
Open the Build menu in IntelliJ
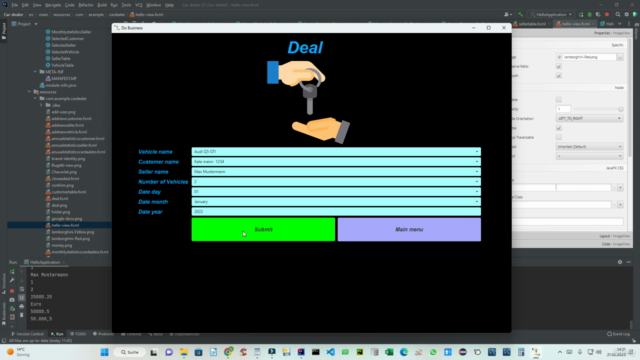[102, 5]
